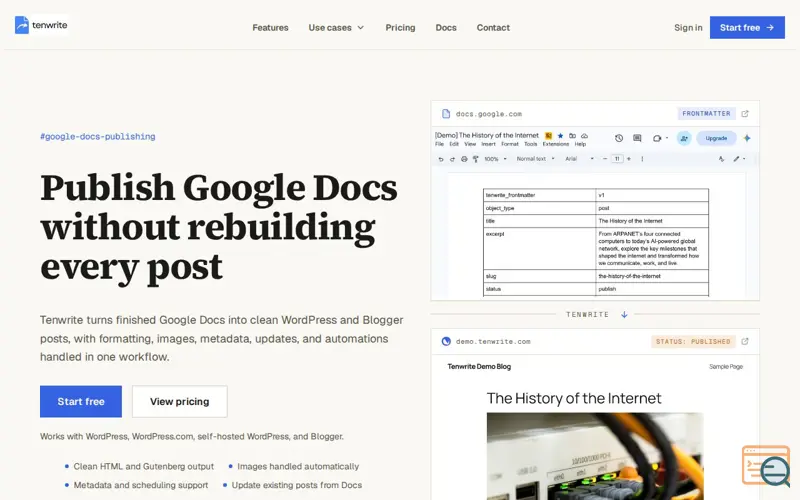Click the object_type table cell
The width and height of the screenshot is (800, 500).
coord(539,208)
